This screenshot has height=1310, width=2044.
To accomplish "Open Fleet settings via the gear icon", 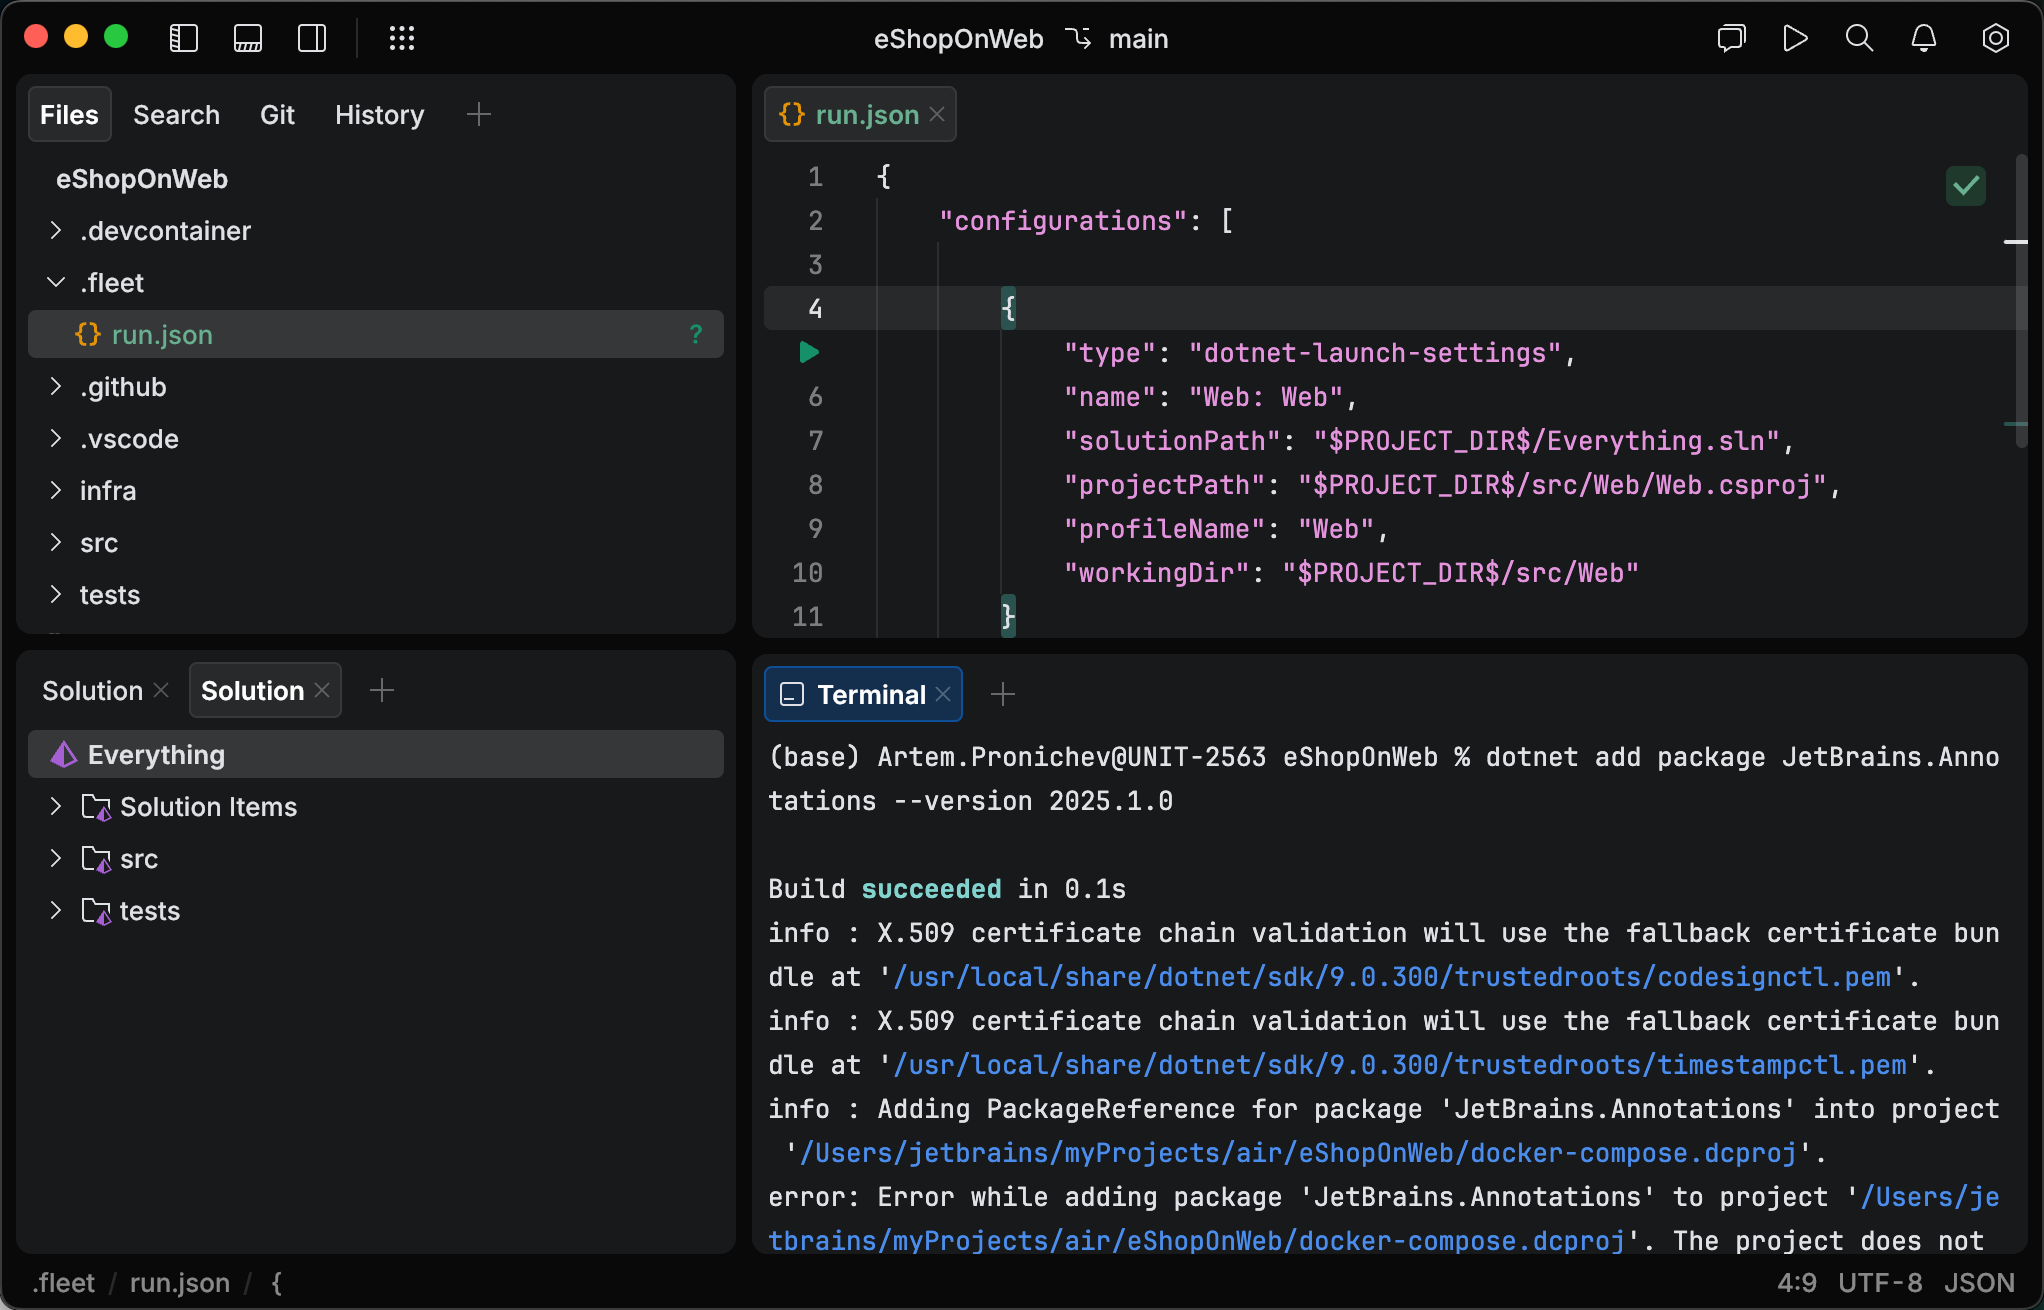I will 1994,38.
